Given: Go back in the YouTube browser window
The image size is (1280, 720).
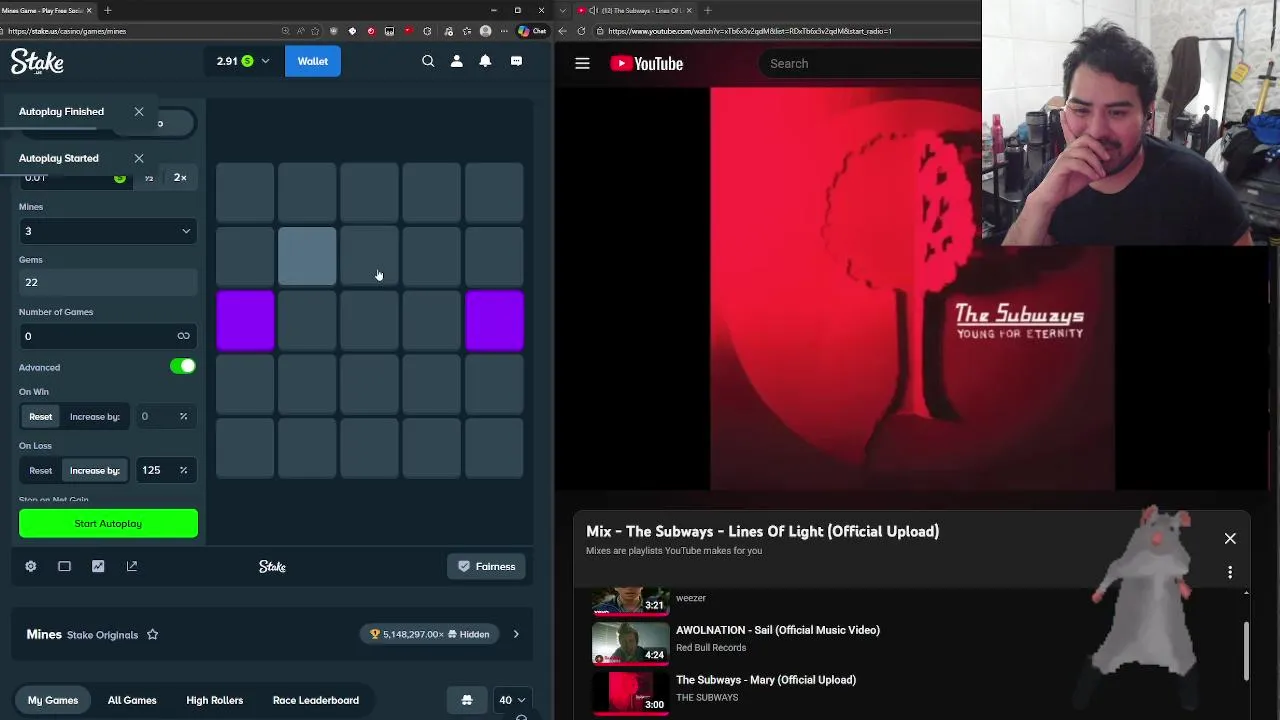Looking at the screenshot, I should pyautogui.click(x=563, y=31).
